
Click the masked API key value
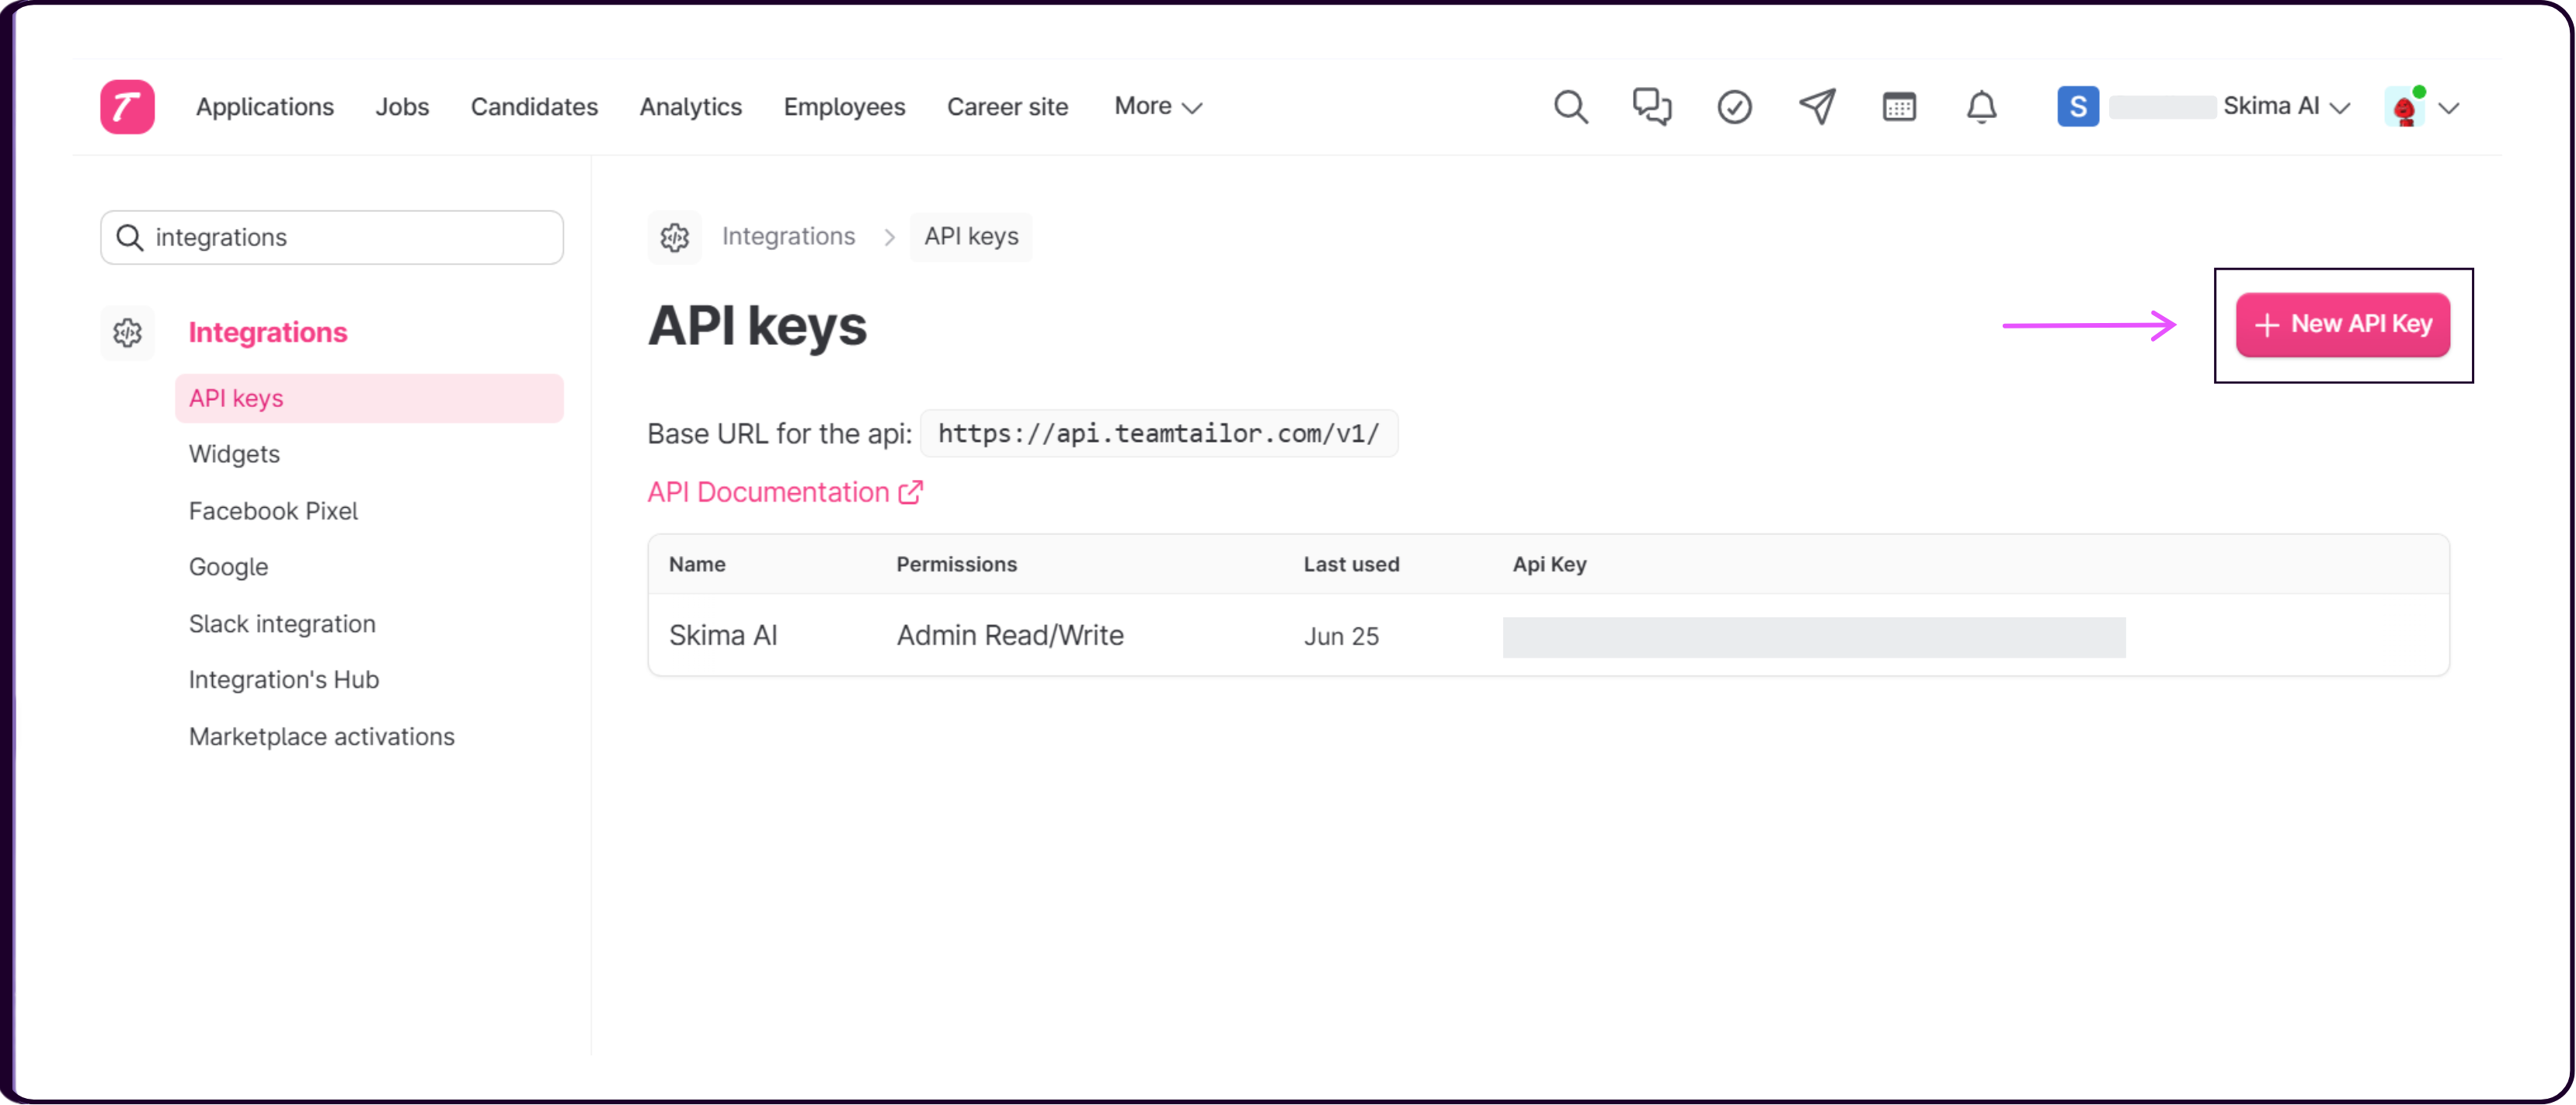pos(1813,637)
